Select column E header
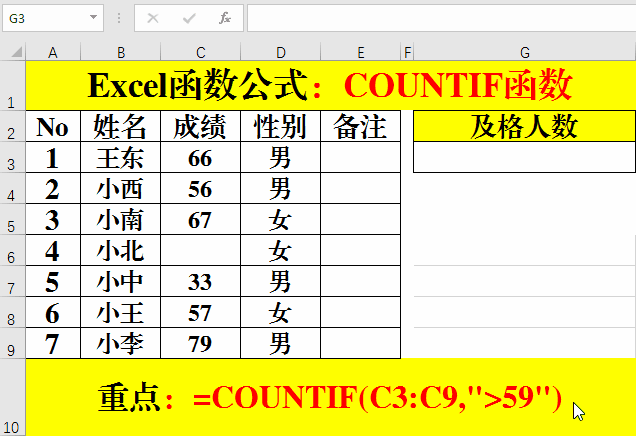The height and width of the screenshot is (436, 636). click(x=360, y=52)
